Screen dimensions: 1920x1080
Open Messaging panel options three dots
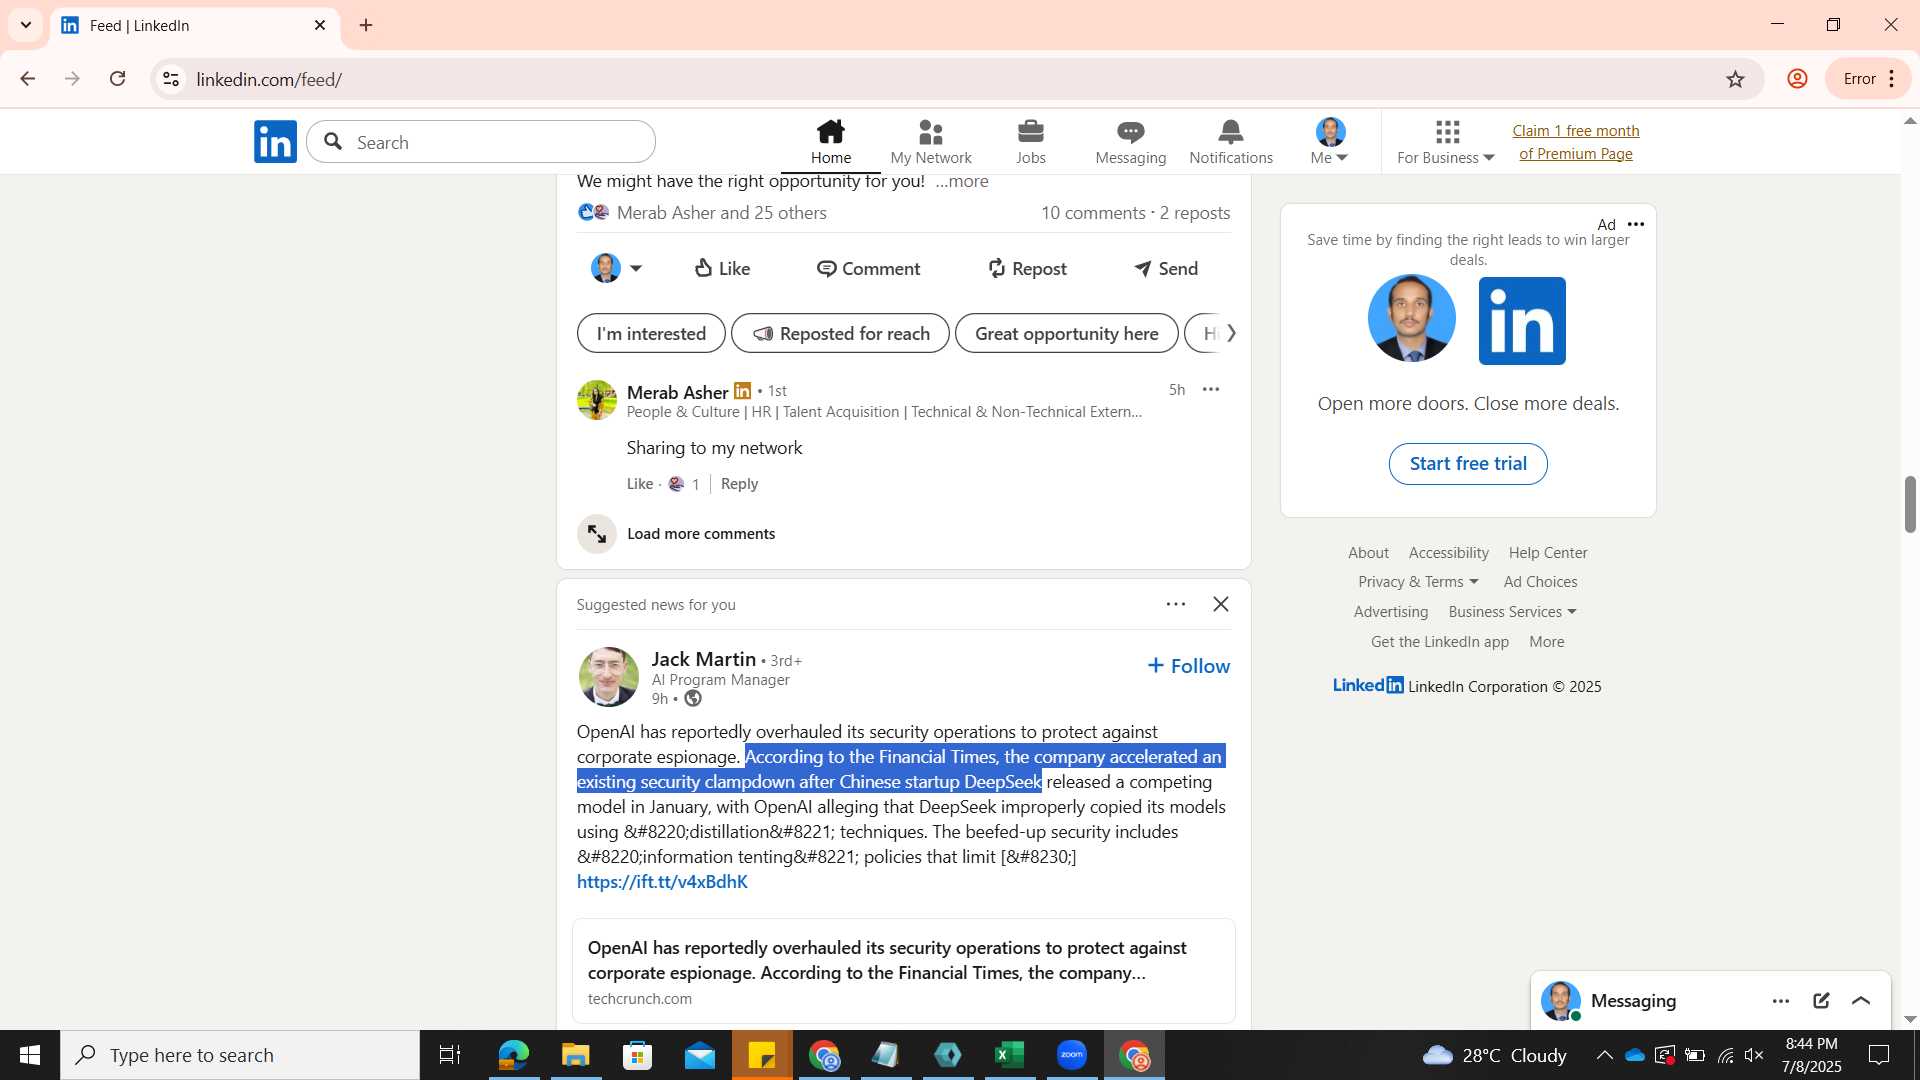[1781, 1001]
